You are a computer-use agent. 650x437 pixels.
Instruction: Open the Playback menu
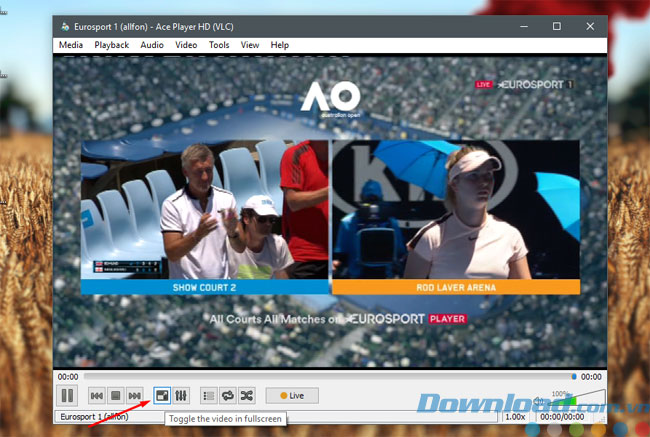tap(111, 45)
